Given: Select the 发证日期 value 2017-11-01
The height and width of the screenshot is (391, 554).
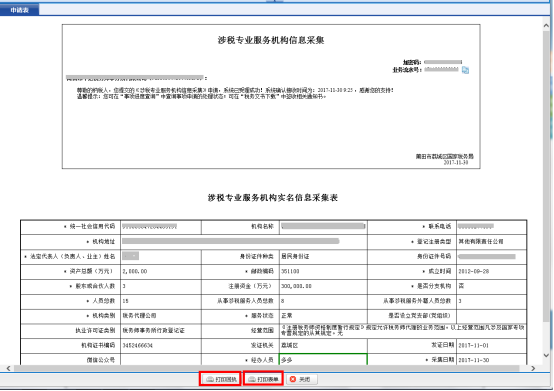Looking at the screenshot, I should click(474, 345).
